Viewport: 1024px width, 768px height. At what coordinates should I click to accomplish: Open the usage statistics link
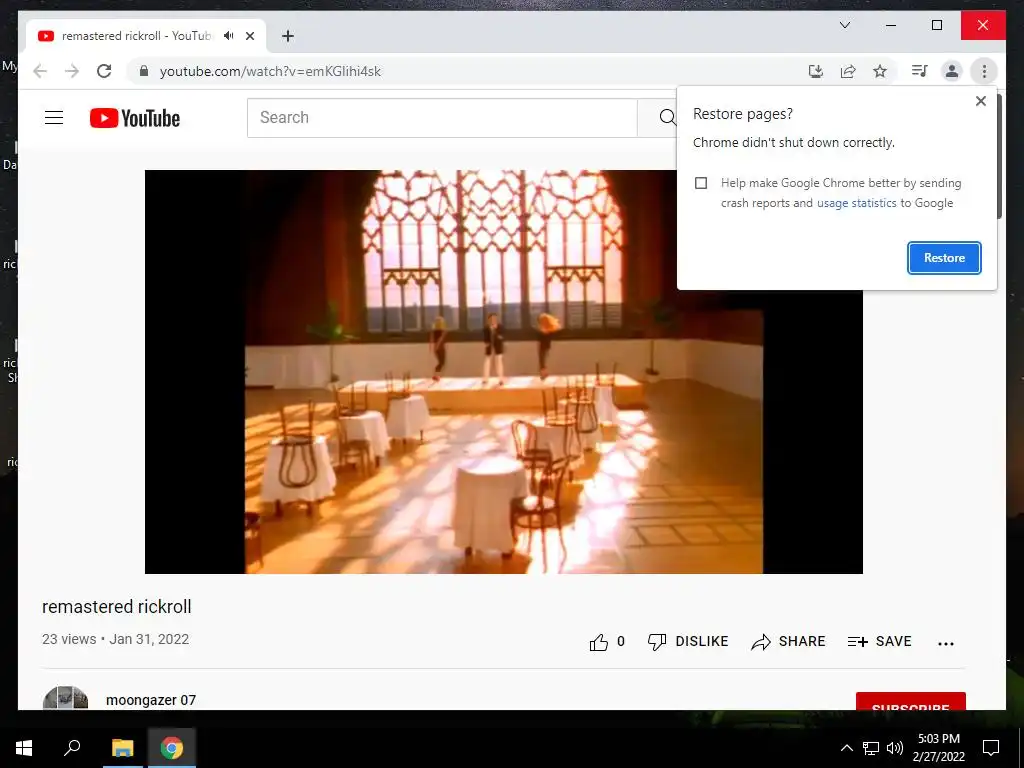point(856,203)
